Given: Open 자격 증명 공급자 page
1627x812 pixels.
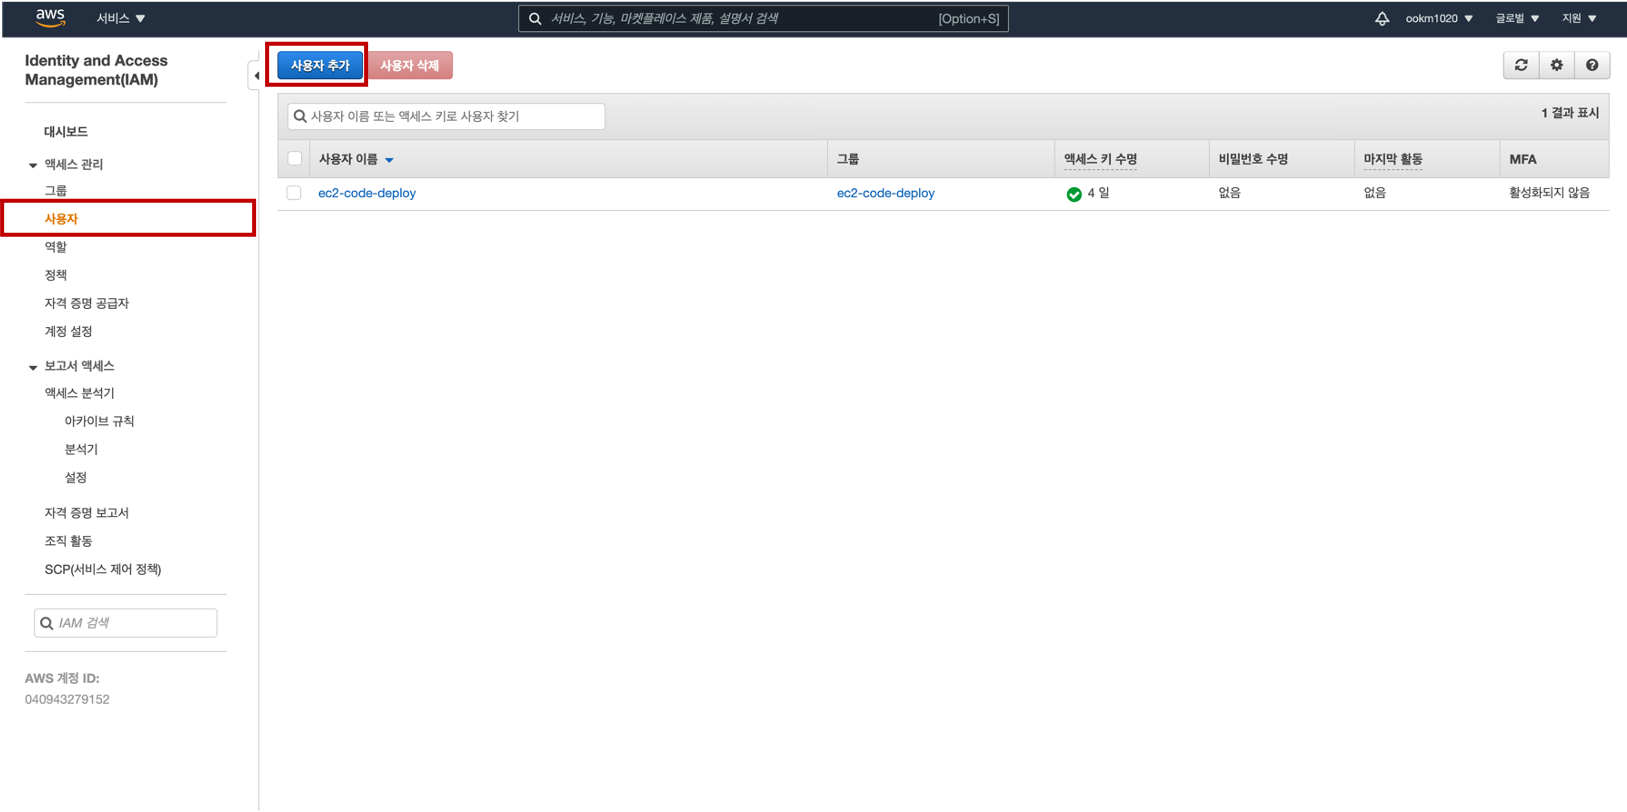Looking at the screenshot, I should [x=87, y=303].
